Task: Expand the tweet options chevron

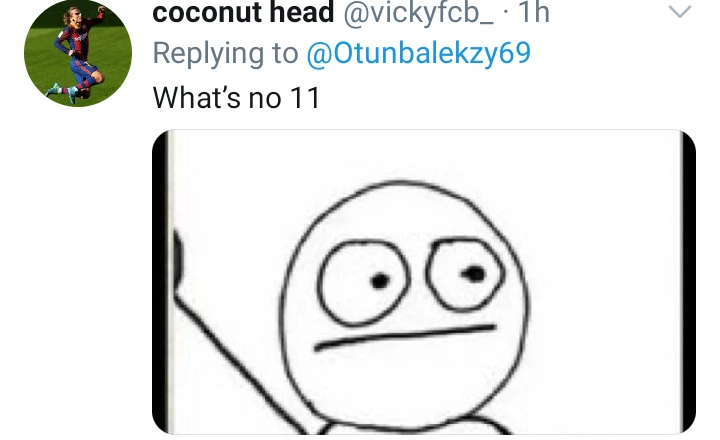Action: tap(680, 11)
